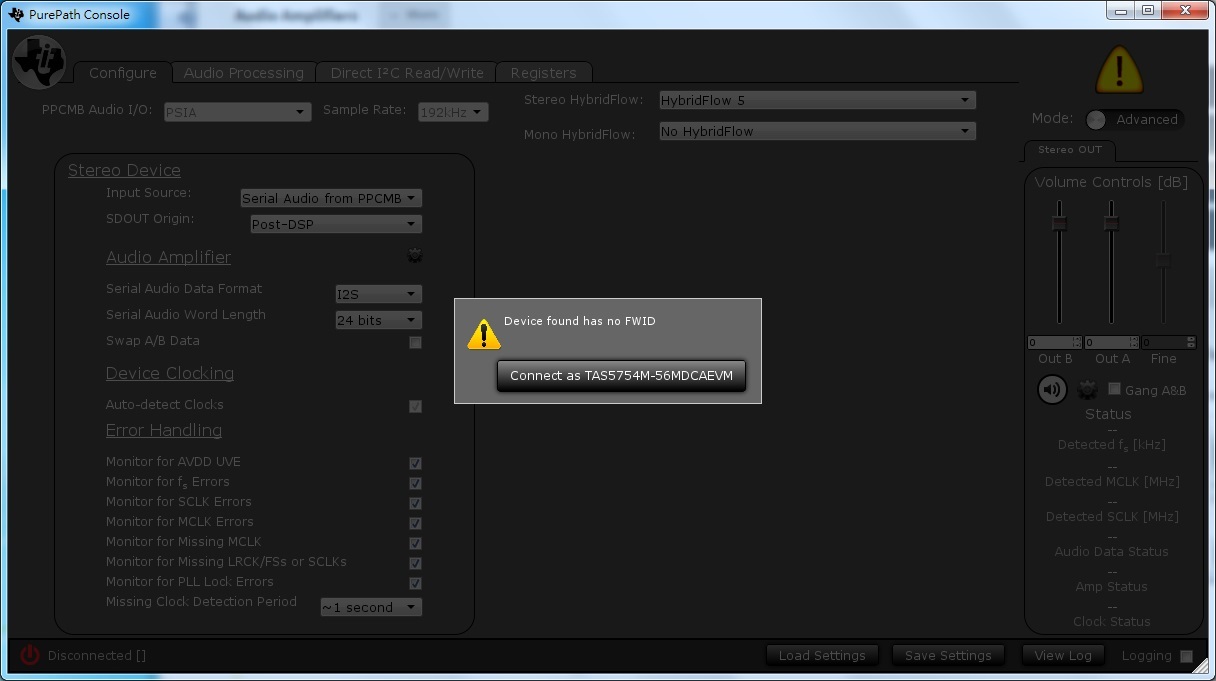Open Audio Amplifier settings gear icon
Viewport: 1216px width, 681px height.
coord(415,257)
